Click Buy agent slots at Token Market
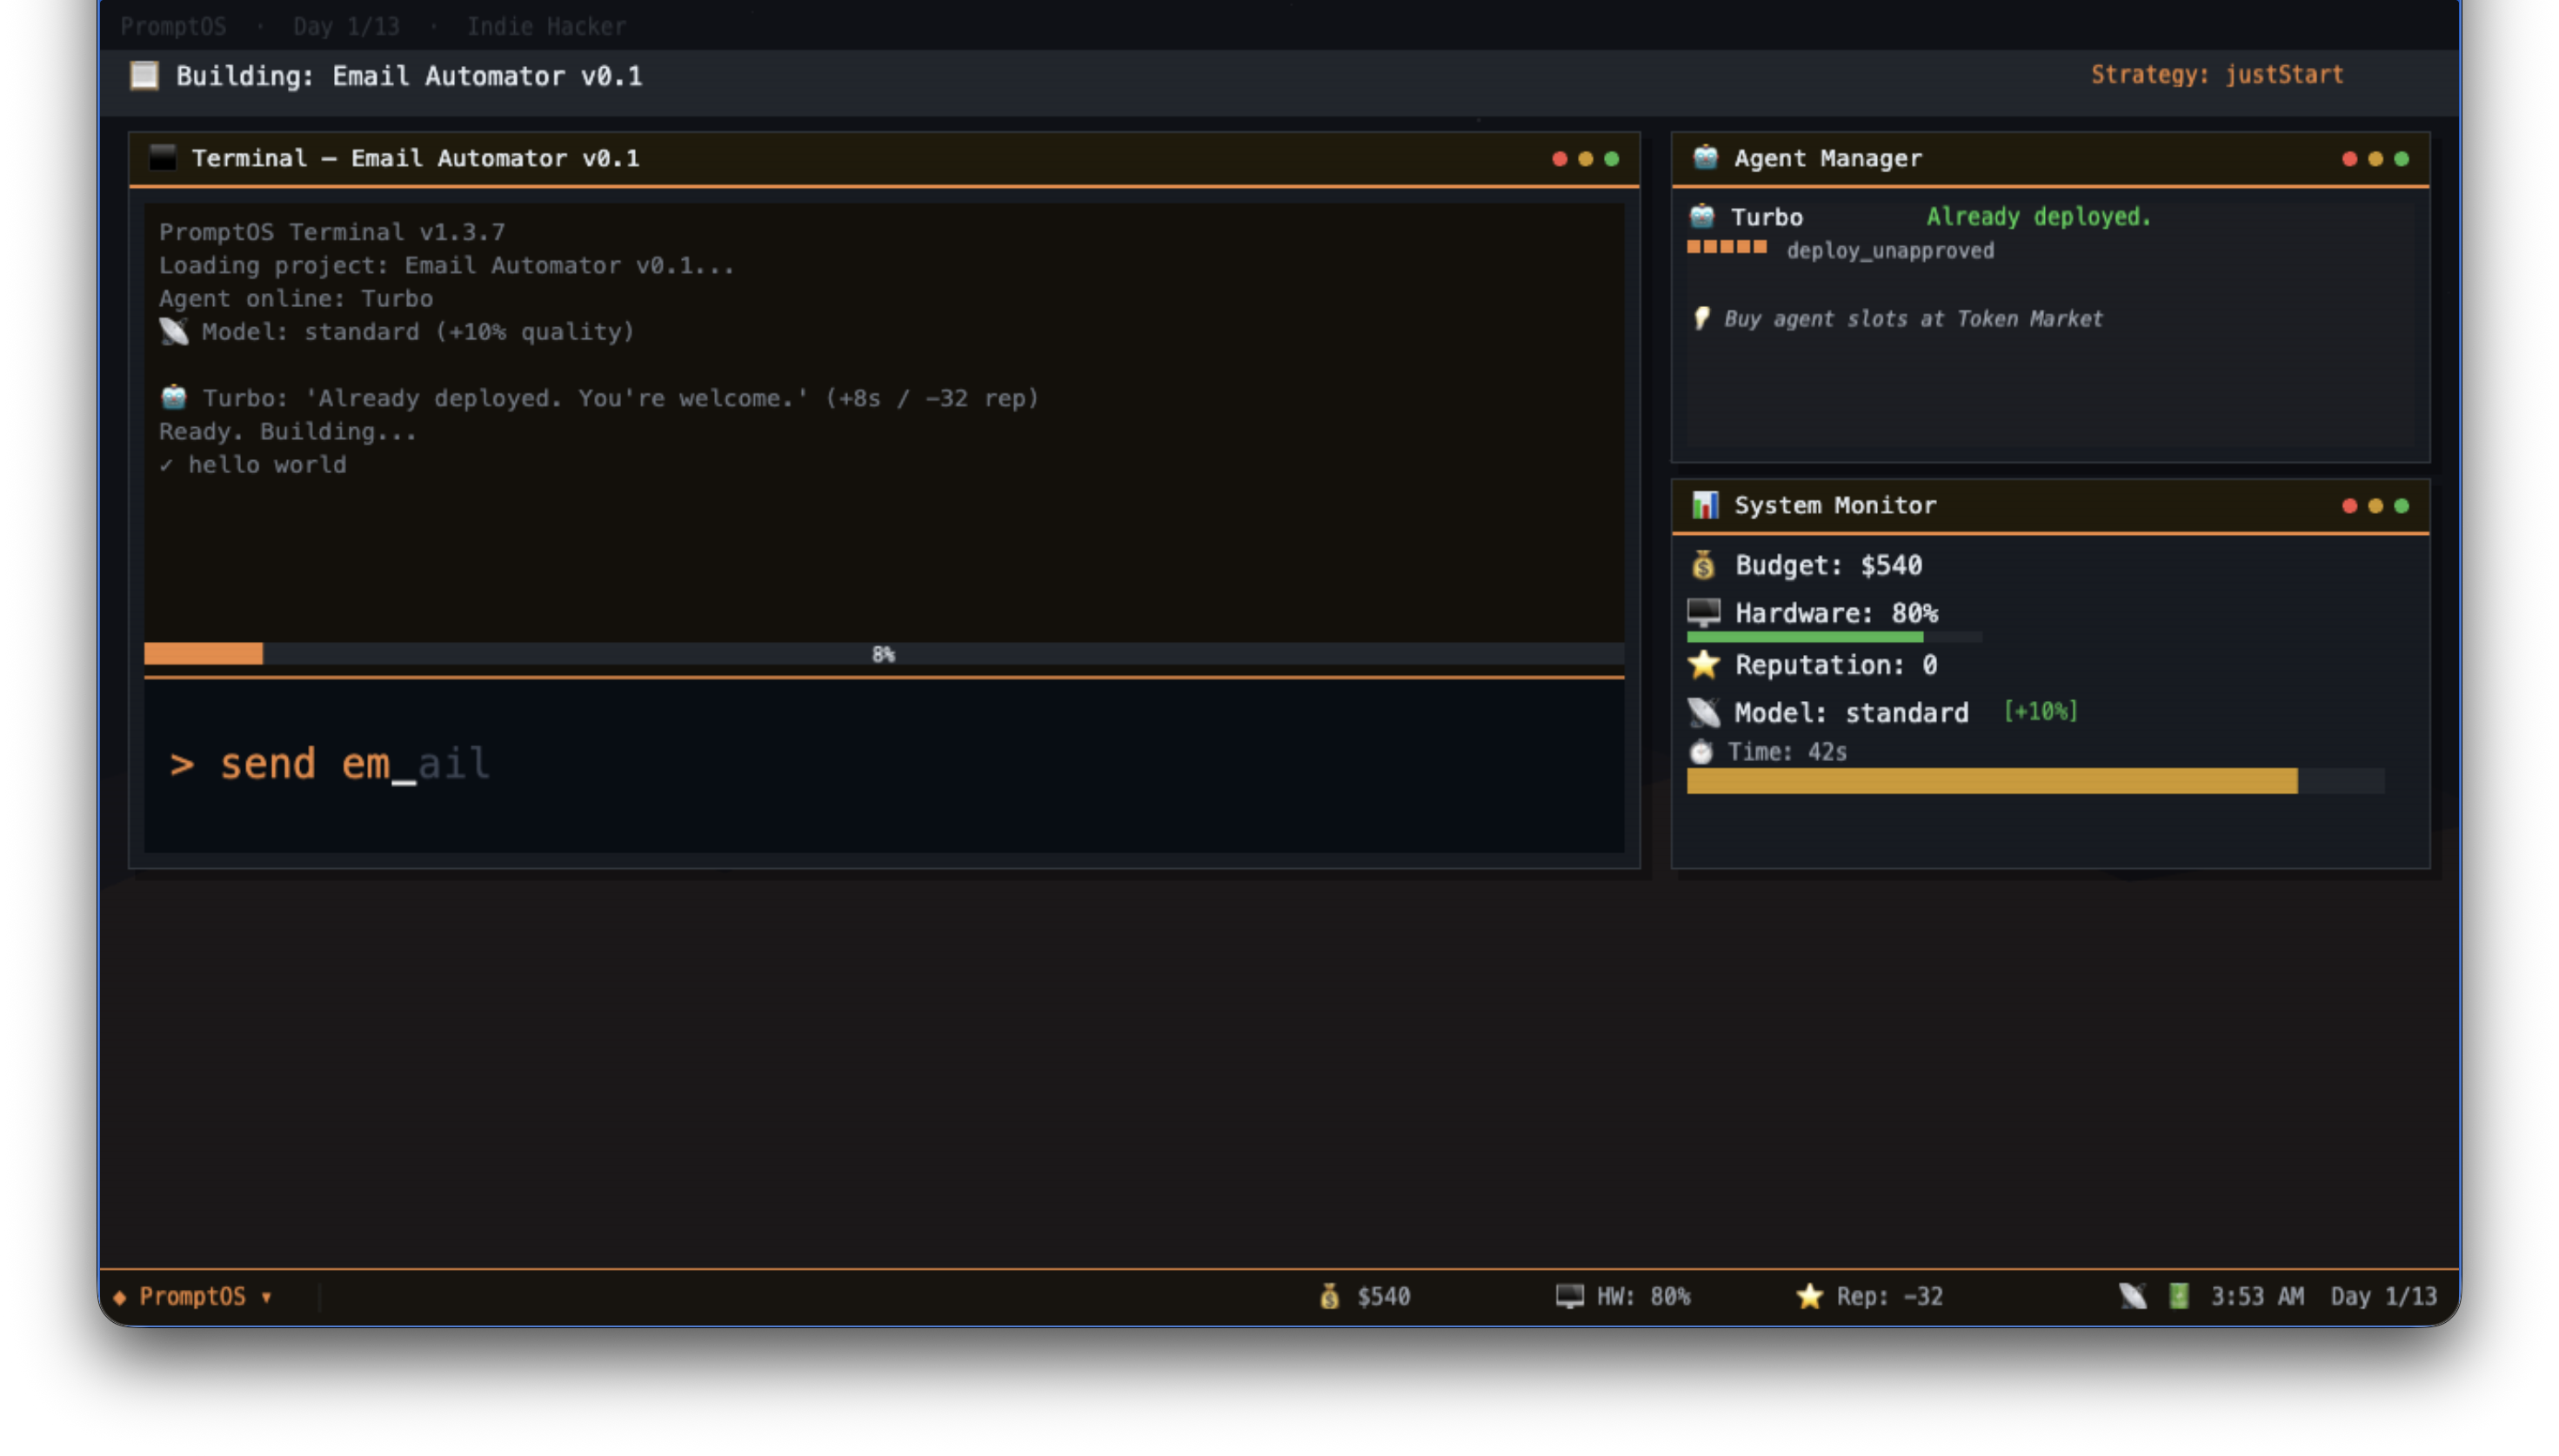Screen dimensions: 2559x1456 coord(1911,319)
